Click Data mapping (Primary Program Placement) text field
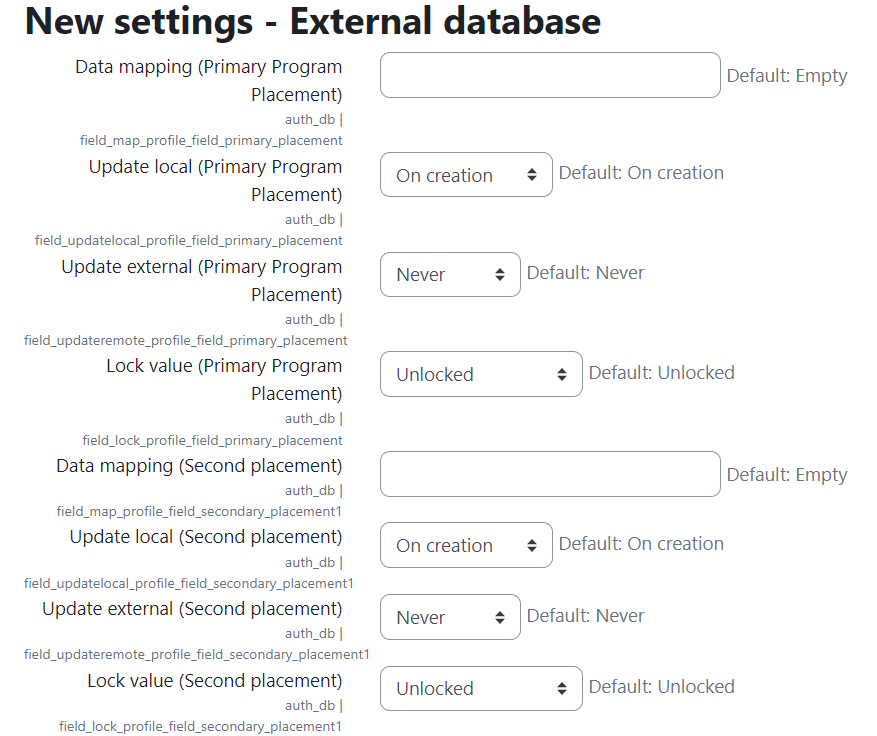877x736 pixels. [550, 75]
